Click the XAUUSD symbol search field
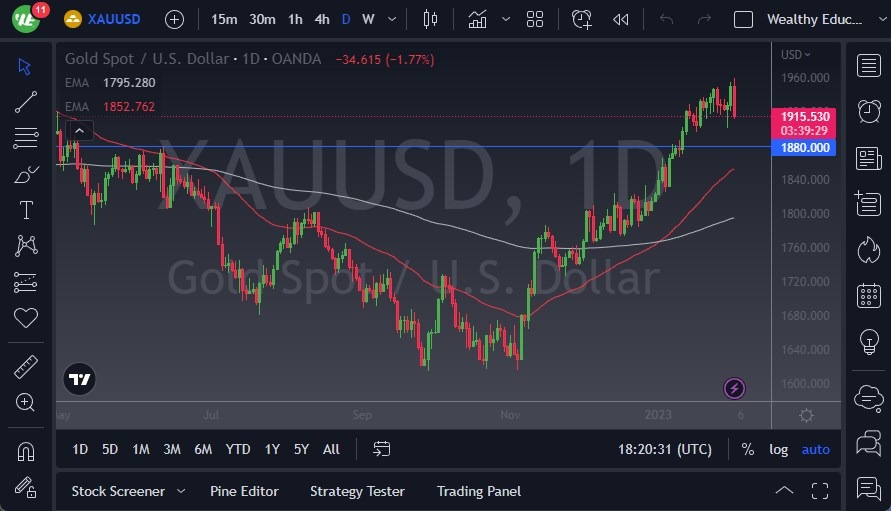The width and height of the screenshot is (891, 511). point(112,19)
